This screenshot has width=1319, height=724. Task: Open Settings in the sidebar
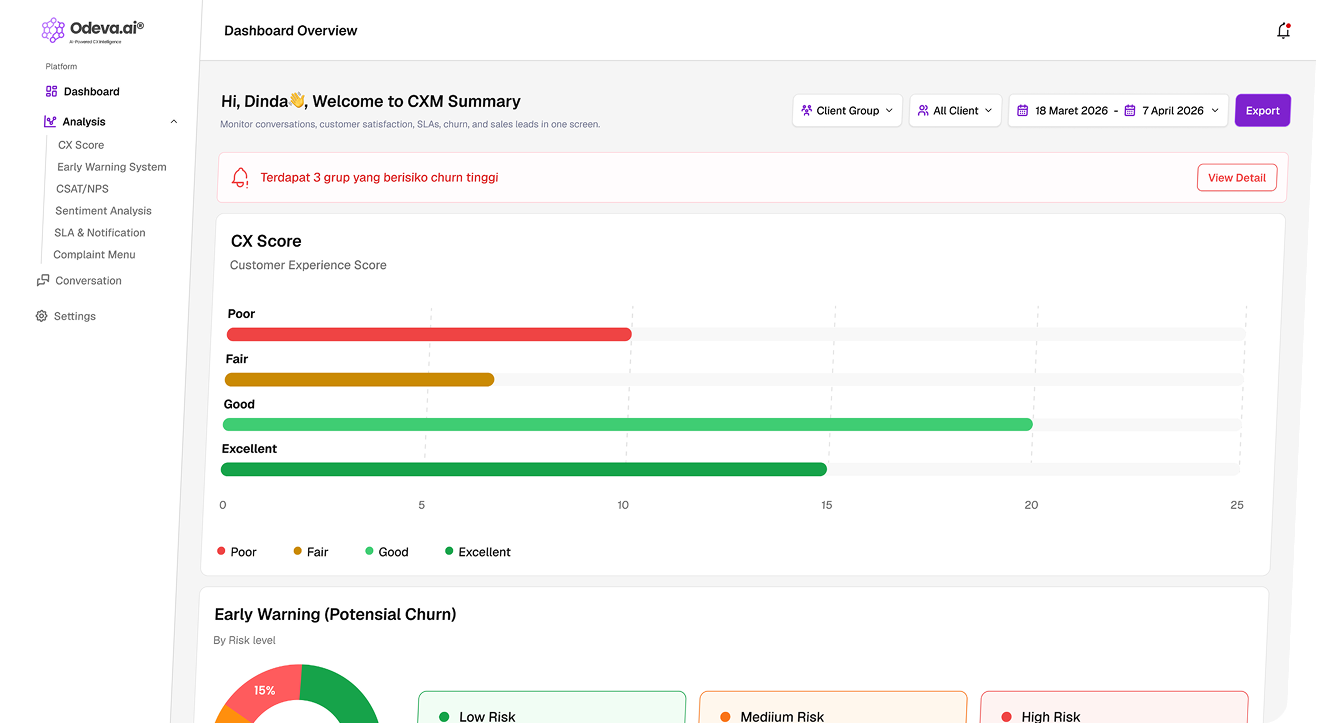75,316
